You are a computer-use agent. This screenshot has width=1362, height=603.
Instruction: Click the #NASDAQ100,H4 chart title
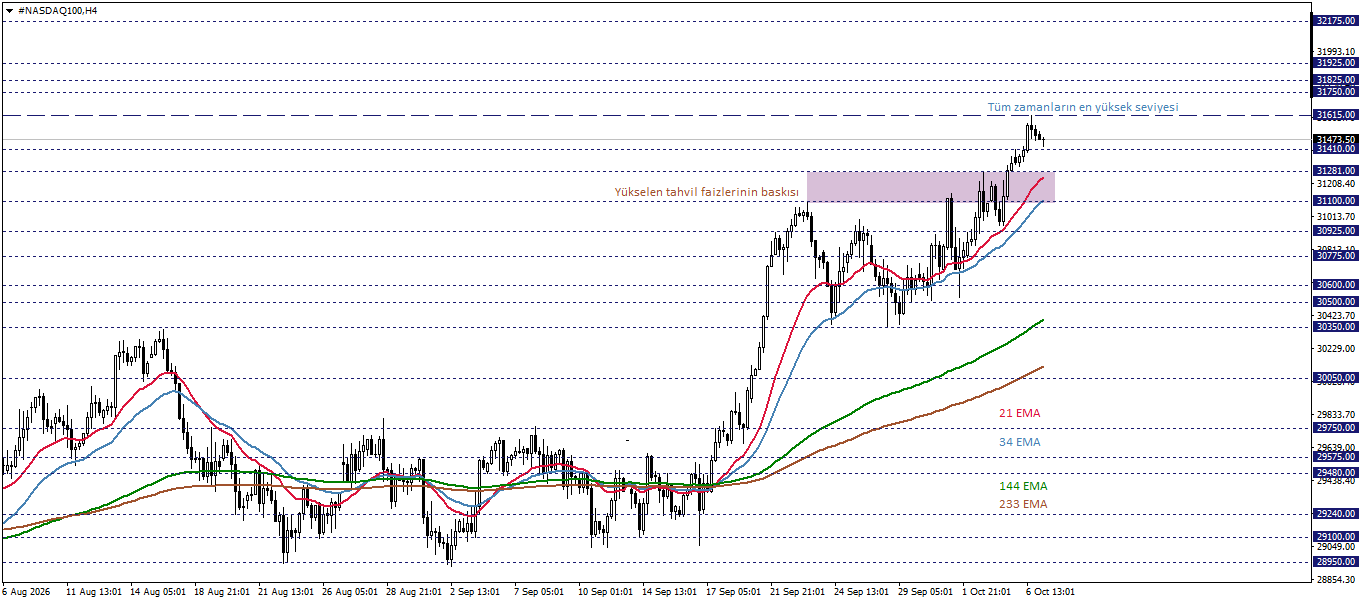(x=58, y=10)
